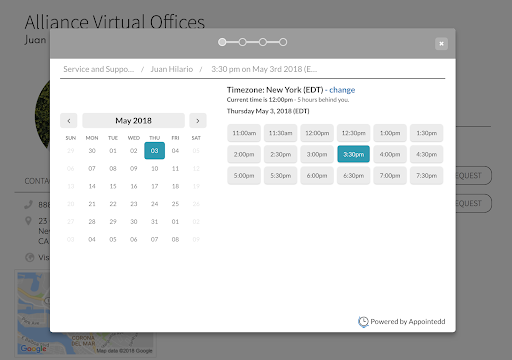Pick May 25 in the calendar

click(175, 204)
